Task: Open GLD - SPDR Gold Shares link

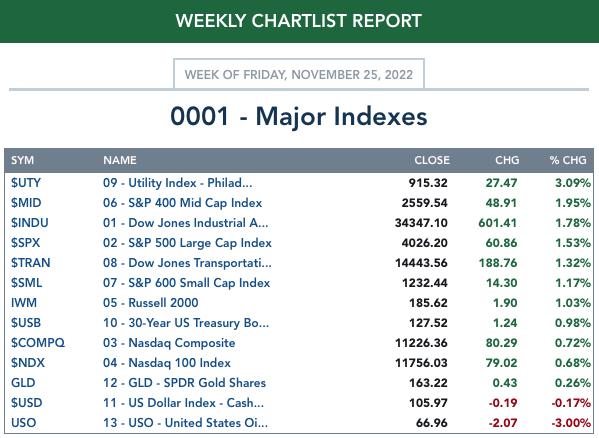Action: 184,383
